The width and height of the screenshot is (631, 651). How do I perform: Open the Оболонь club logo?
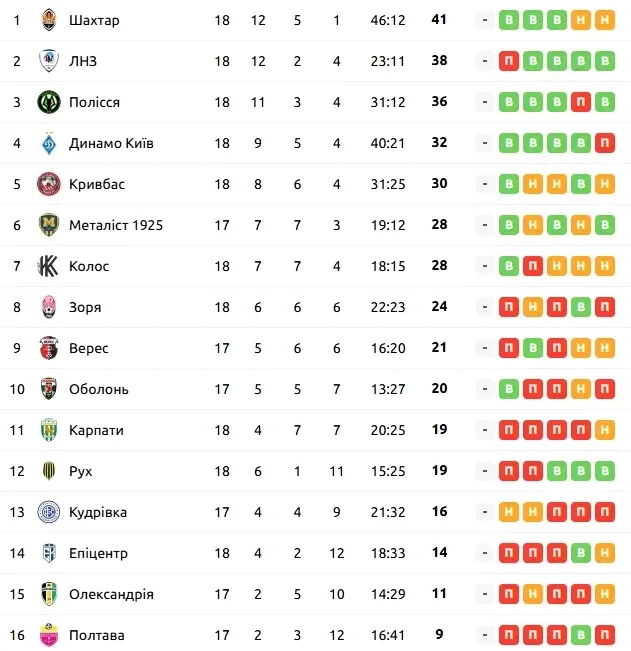[x=48, y=389]
